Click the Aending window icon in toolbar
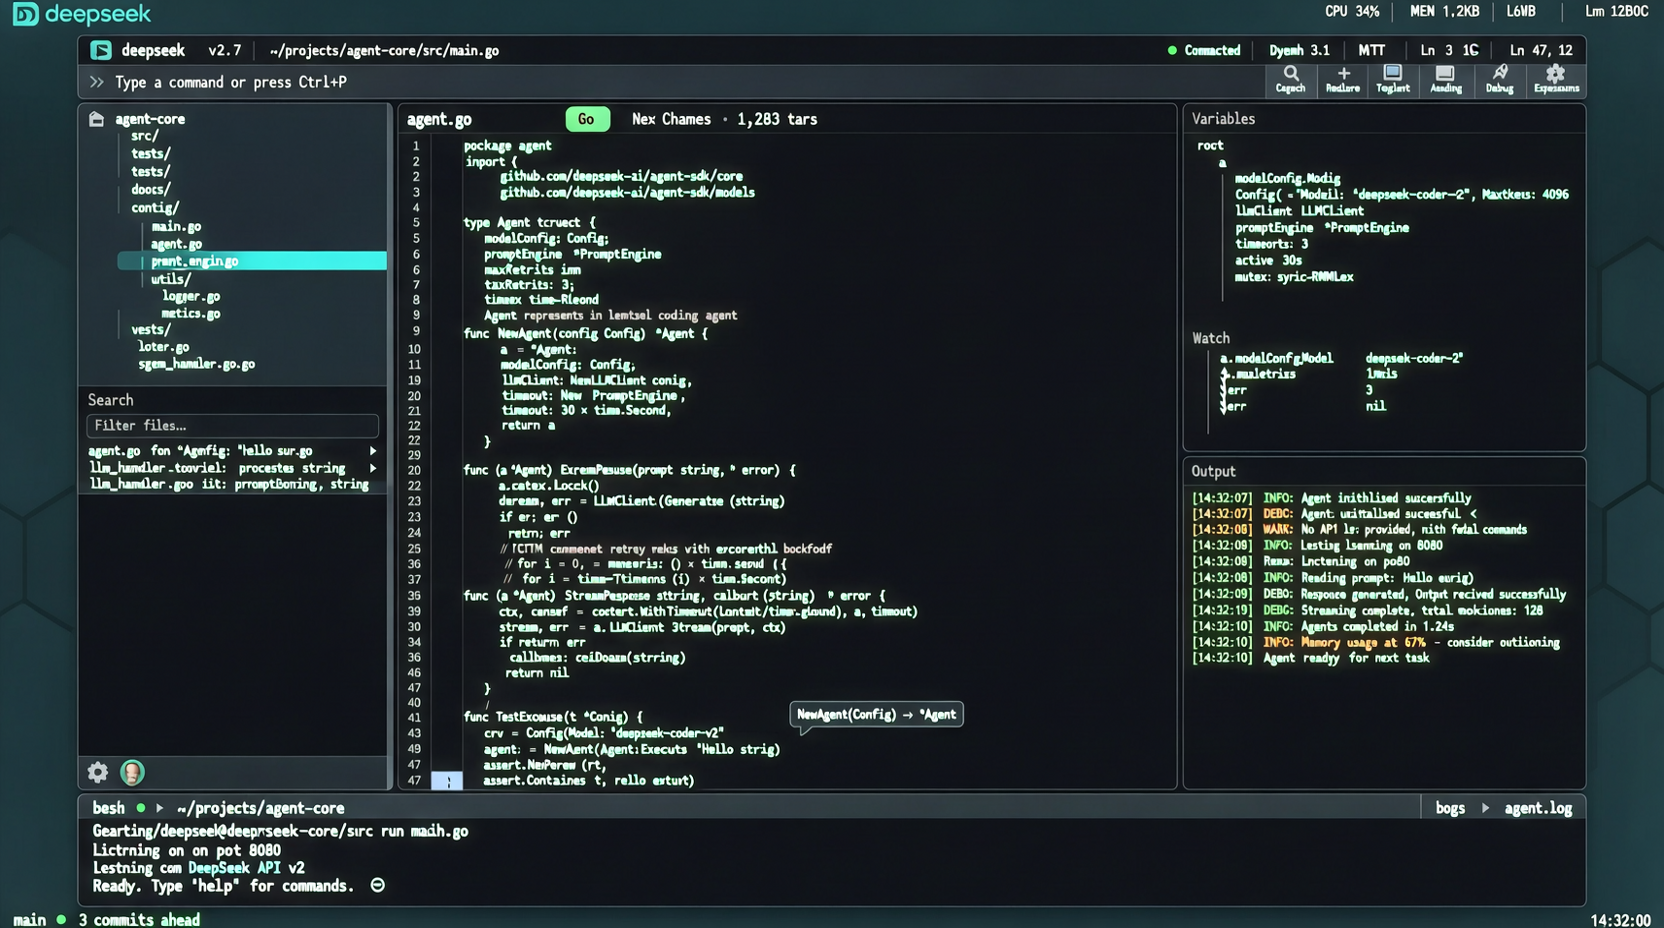The width and height of the screenshot is (1664, 928). coord(1444,73)
